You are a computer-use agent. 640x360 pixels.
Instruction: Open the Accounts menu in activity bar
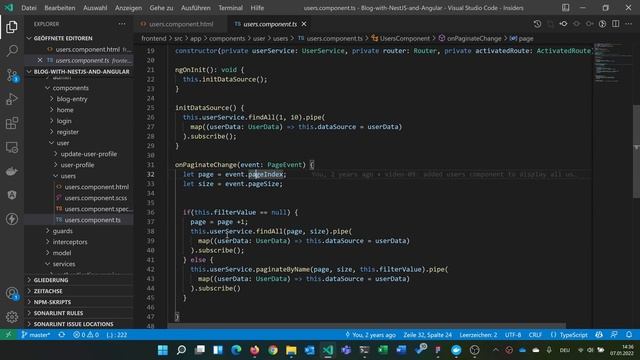click(12, 293)
